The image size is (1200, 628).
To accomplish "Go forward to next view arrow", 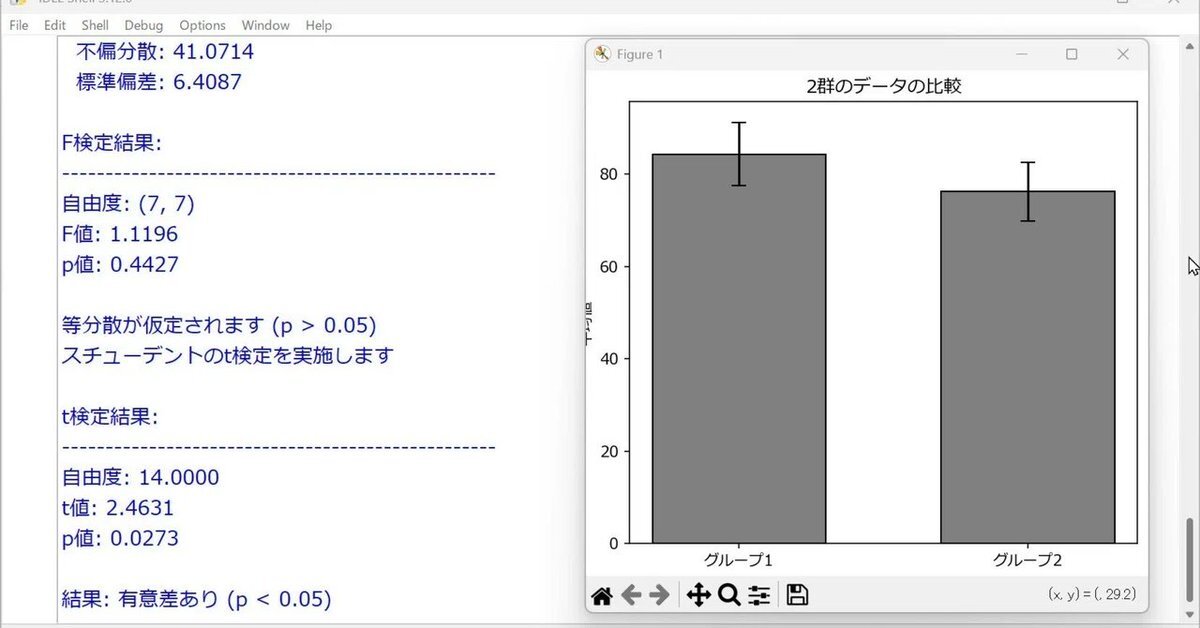I will tap(659, 596).
